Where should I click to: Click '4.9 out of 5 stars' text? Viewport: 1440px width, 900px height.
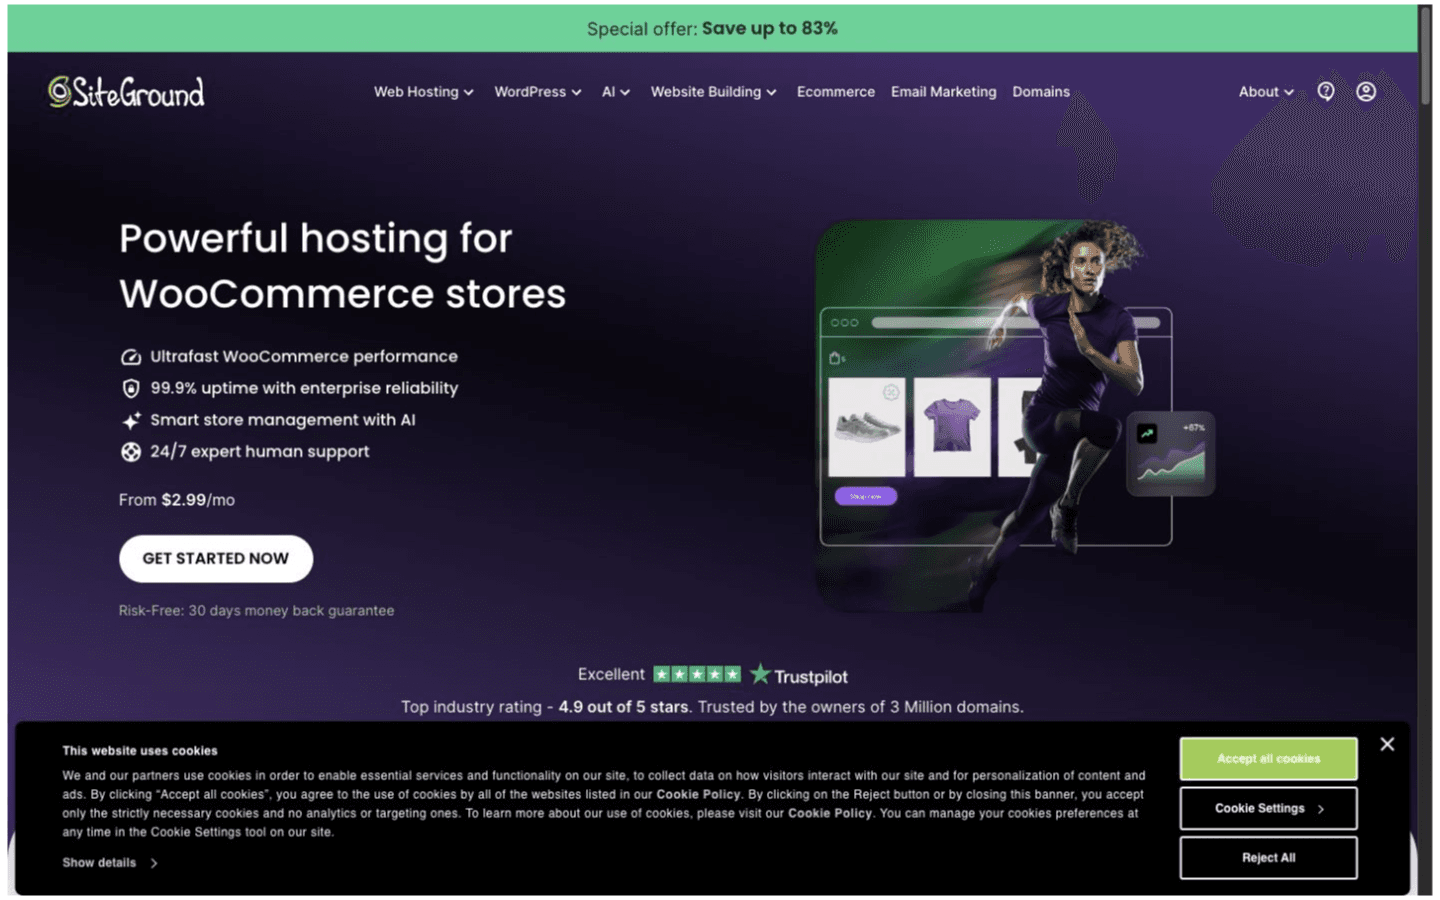pyautogui.click(x=623, y=707)
